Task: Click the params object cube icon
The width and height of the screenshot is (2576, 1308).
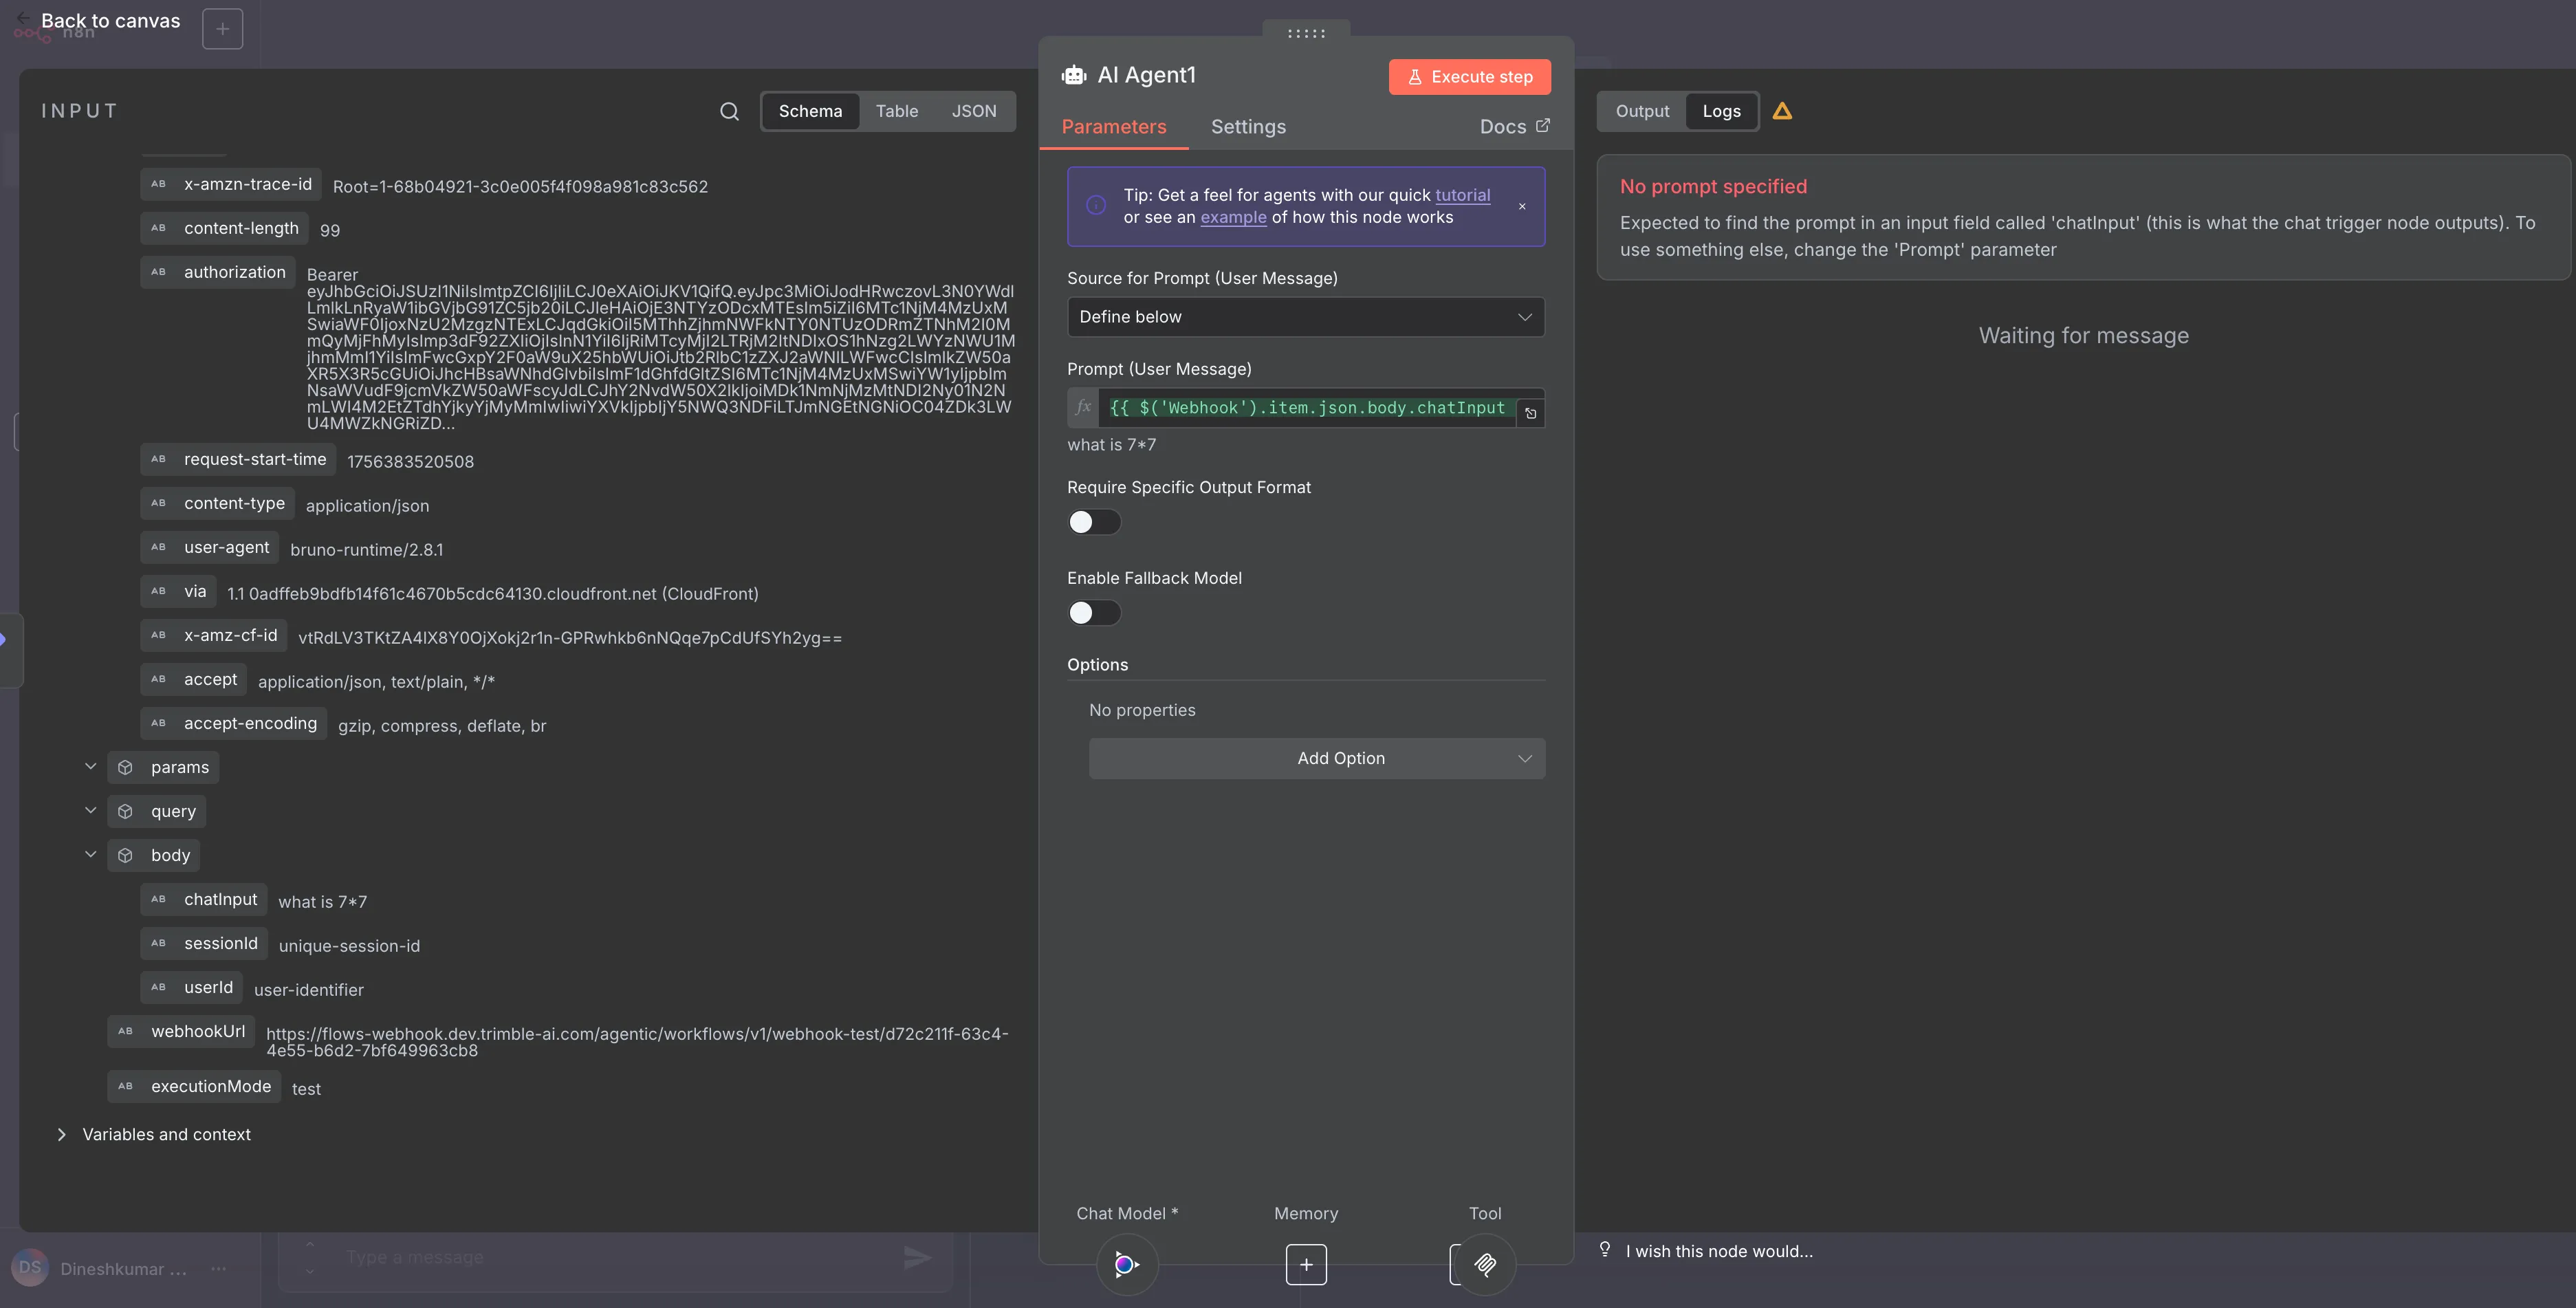Action: tap(125, 767)
